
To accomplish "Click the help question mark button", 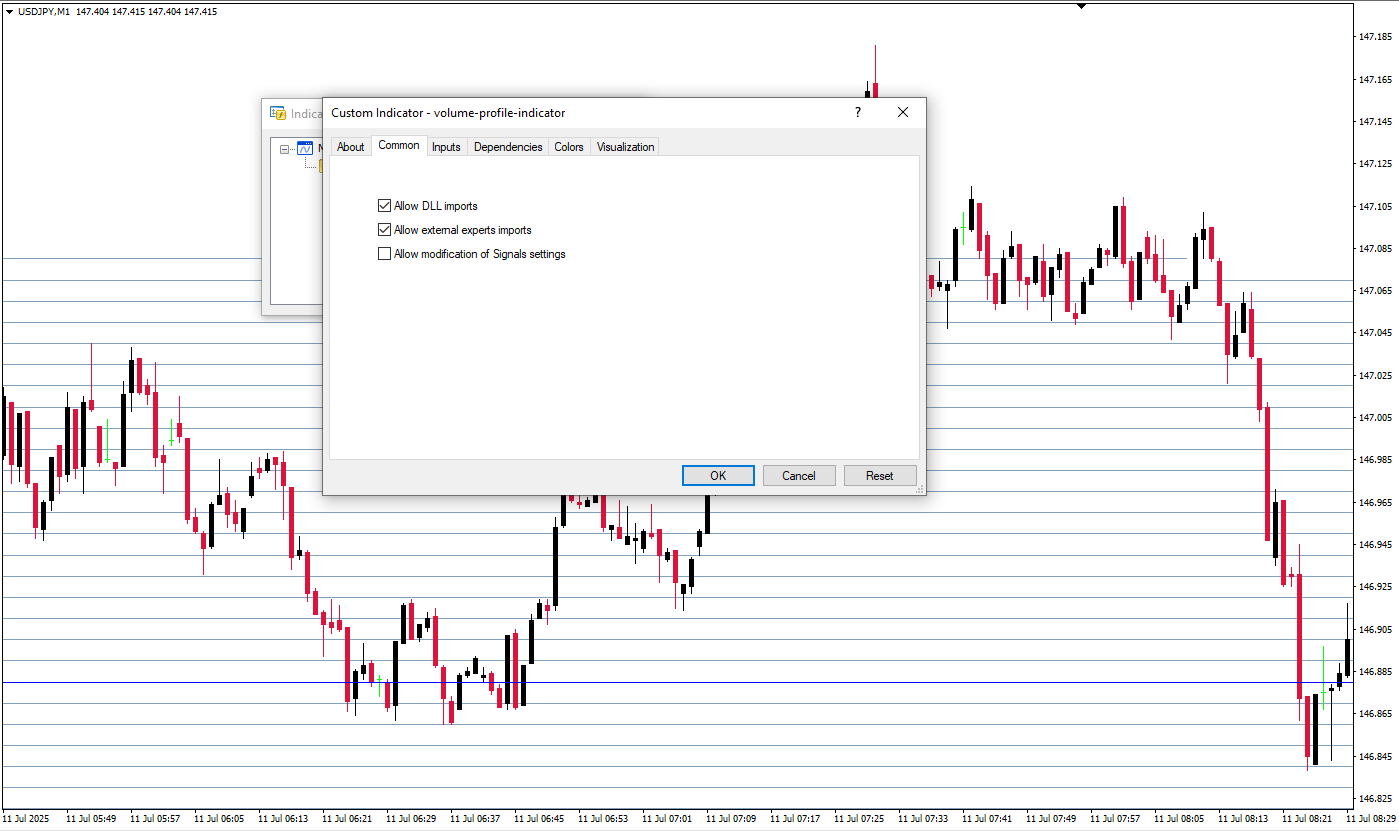I will tap(857, 113).
